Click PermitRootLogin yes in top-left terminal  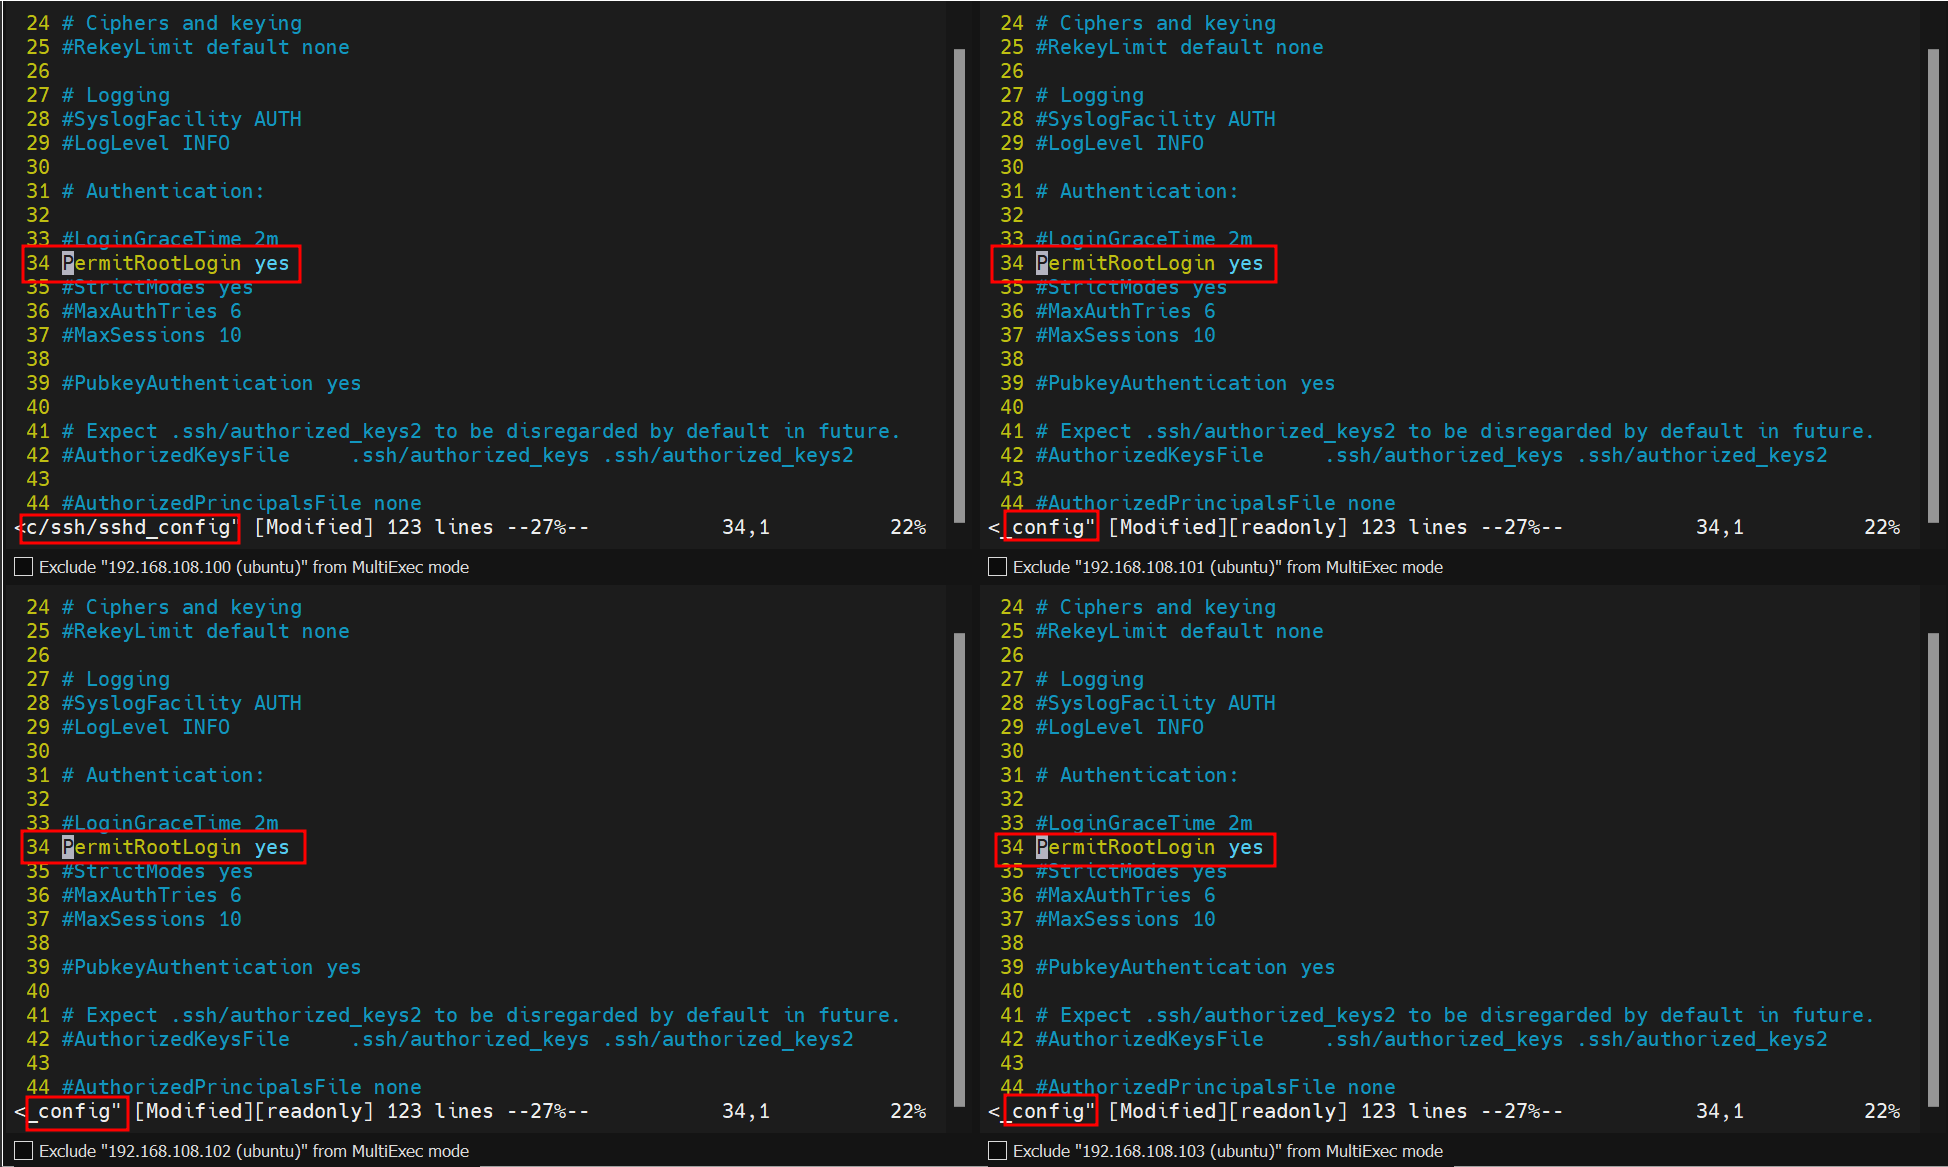pos(175,263)
